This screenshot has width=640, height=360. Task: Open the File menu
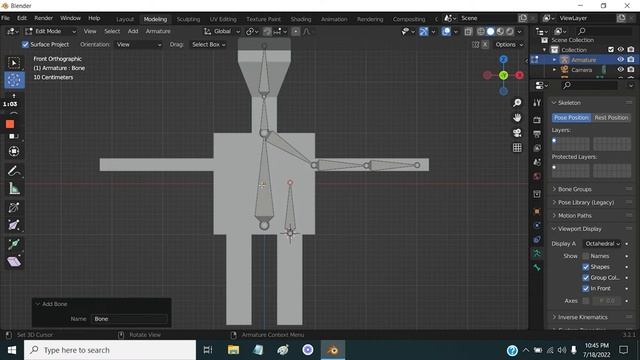(x=6, y=18)
